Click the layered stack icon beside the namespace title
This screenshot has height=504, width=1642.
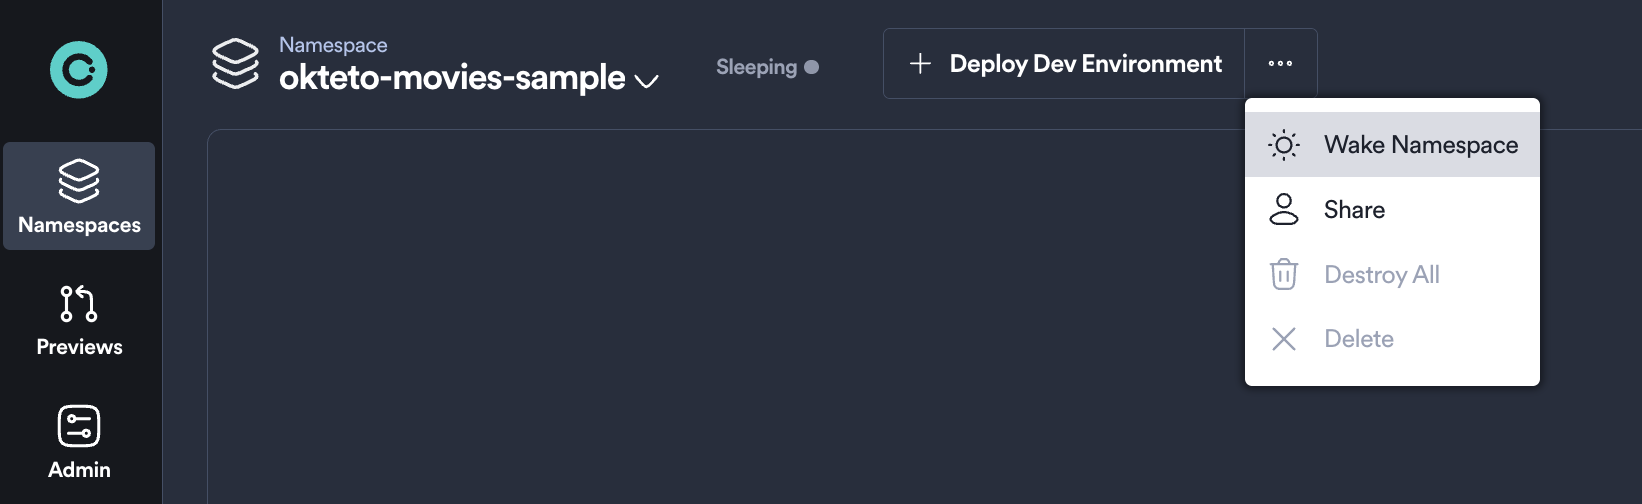(x=236, y=63)
